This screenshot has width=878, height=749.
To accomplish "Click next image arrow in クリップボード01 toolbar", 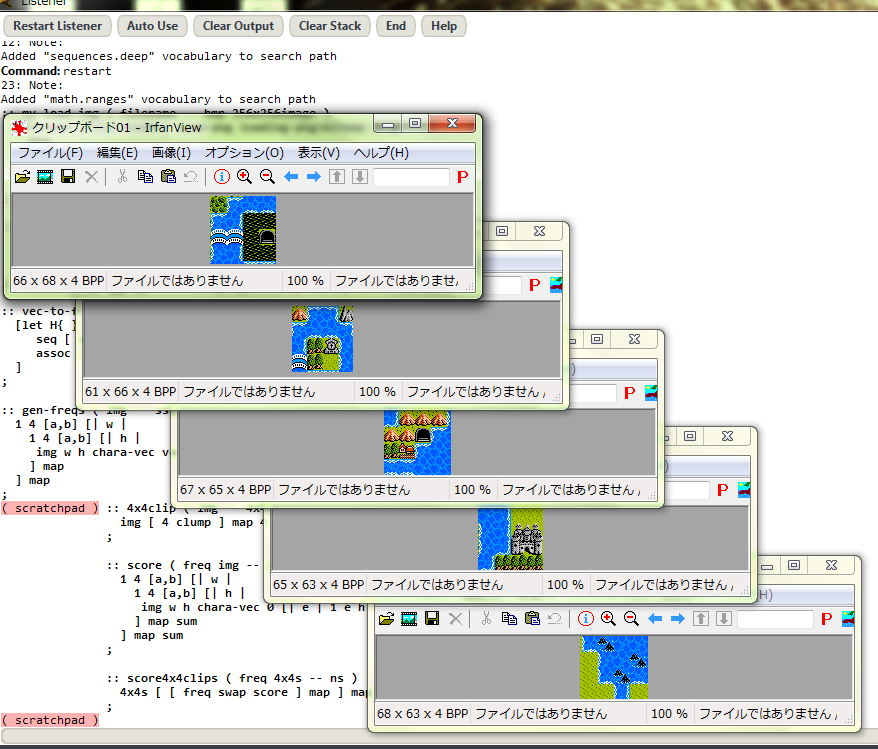I will pyautogui.click(x=314, y=177).
